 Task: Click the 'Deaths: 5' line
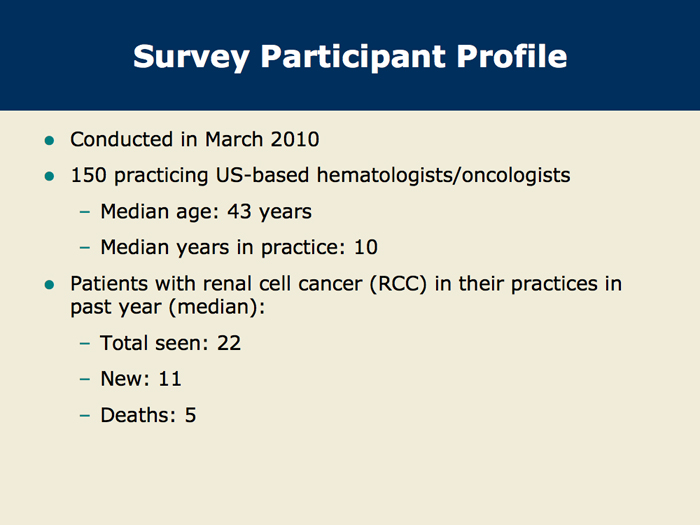[148, 415]
